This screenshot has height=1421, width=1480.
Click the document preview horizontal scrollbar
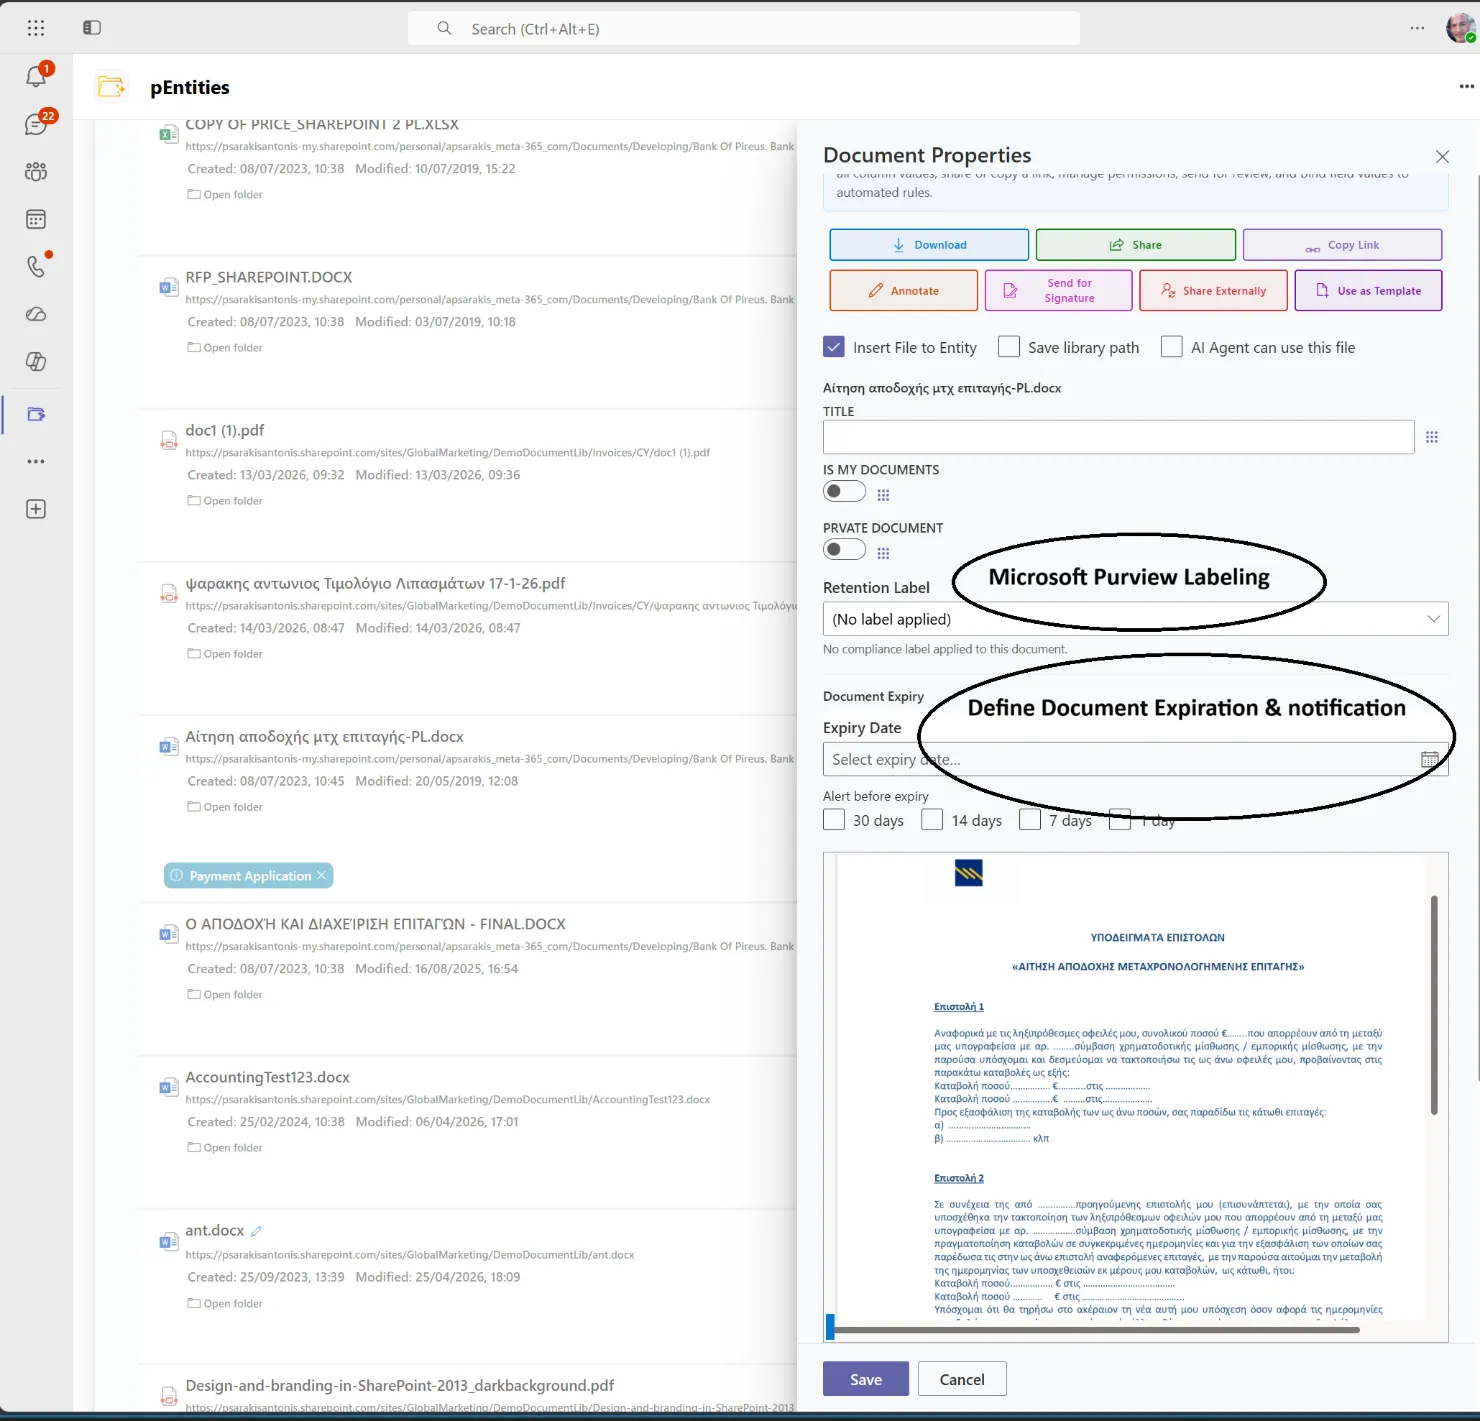1097,1330
